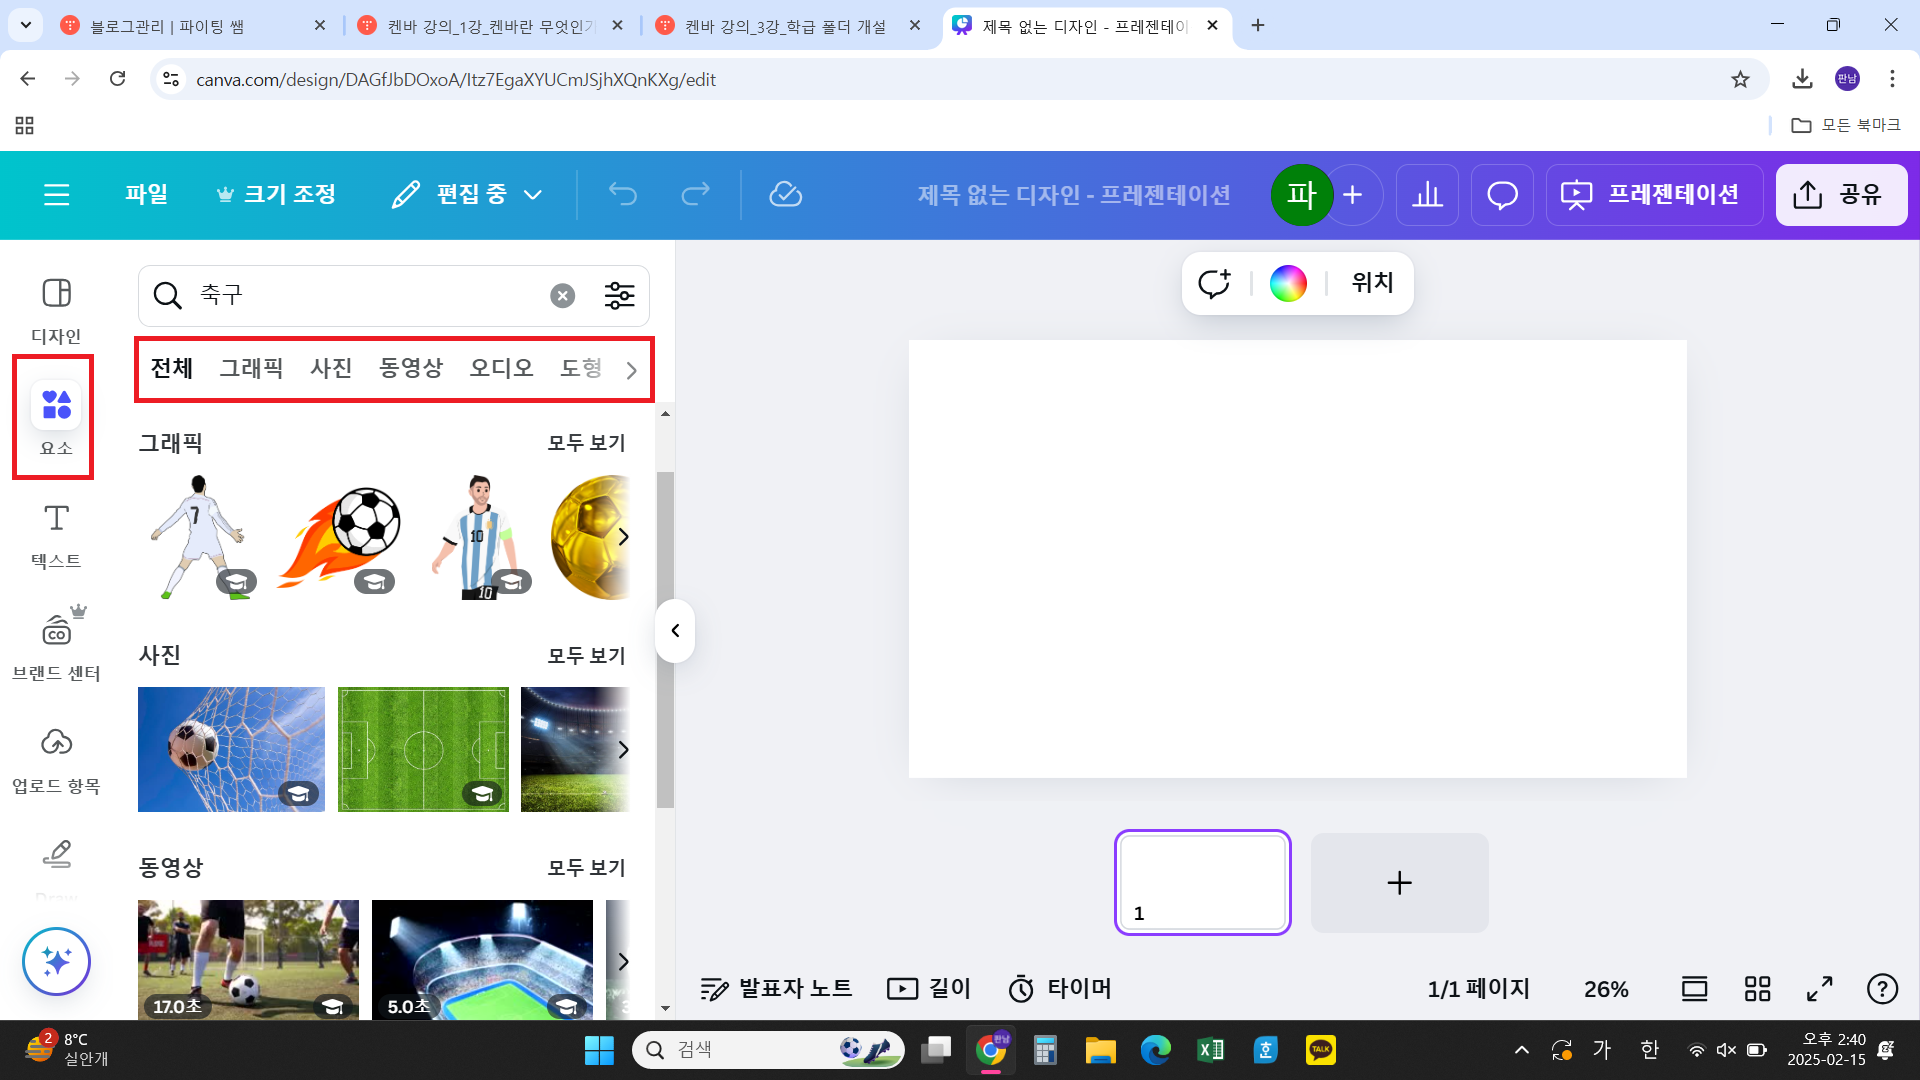Add a new page with the plus button
Screen dimensions: 1920x1080
coord(1399,882)
